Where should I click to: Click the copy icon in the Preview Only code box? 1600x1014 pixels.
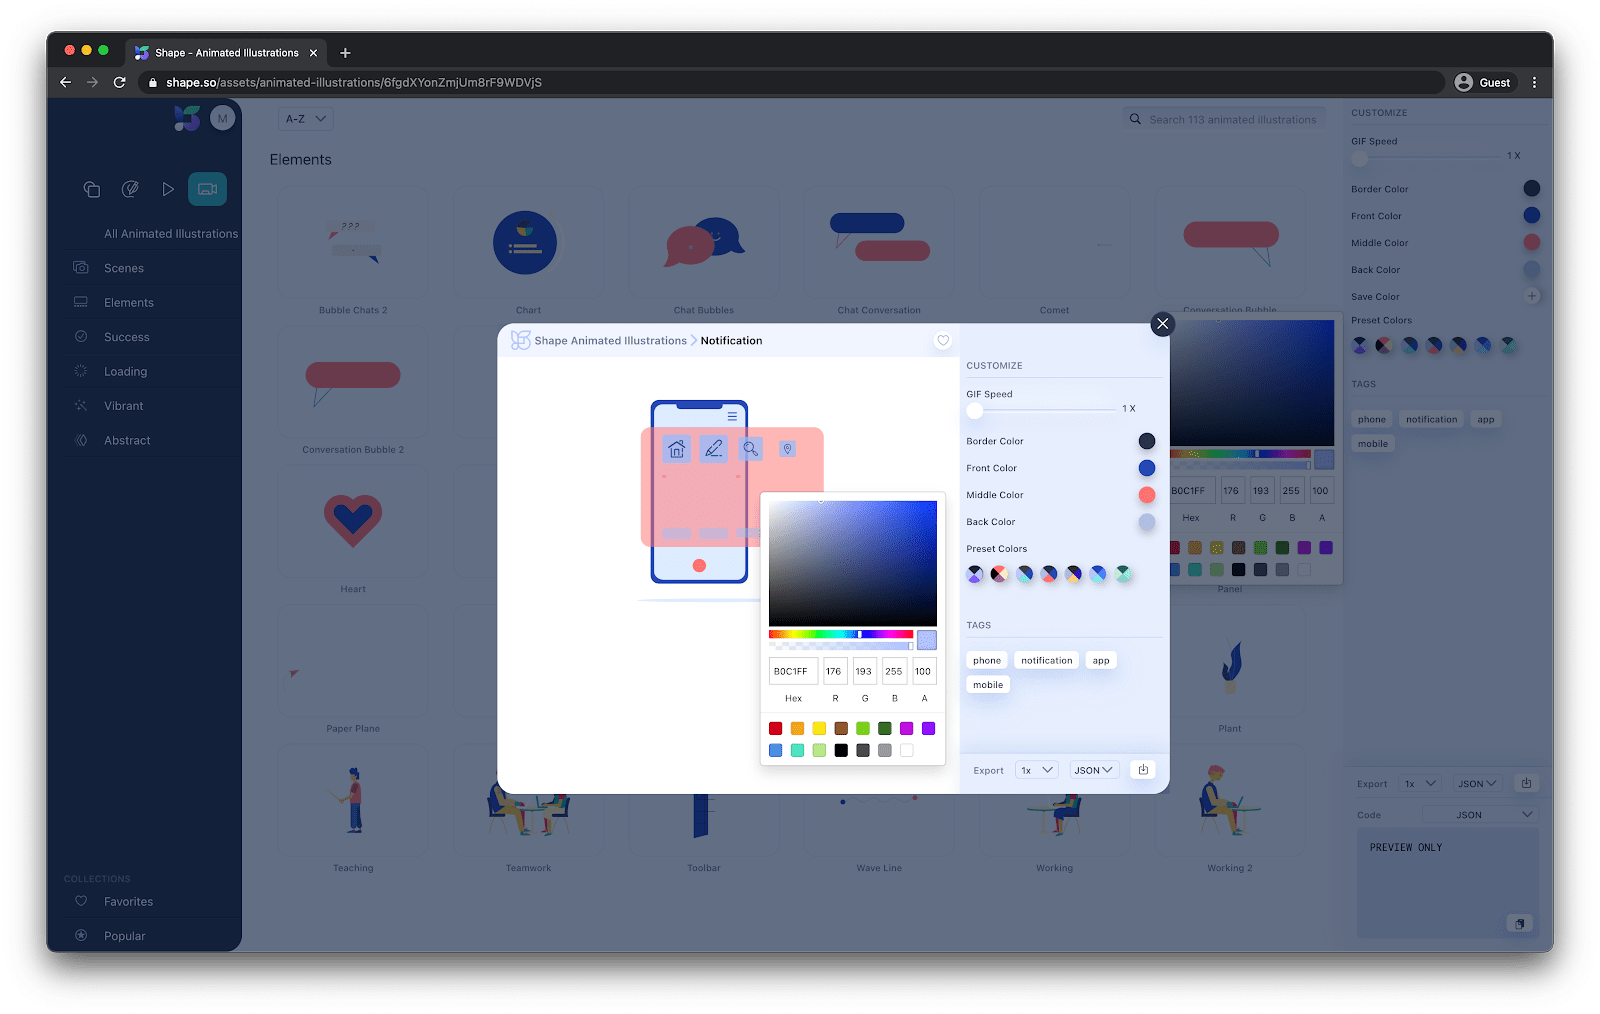(1519, 924)
